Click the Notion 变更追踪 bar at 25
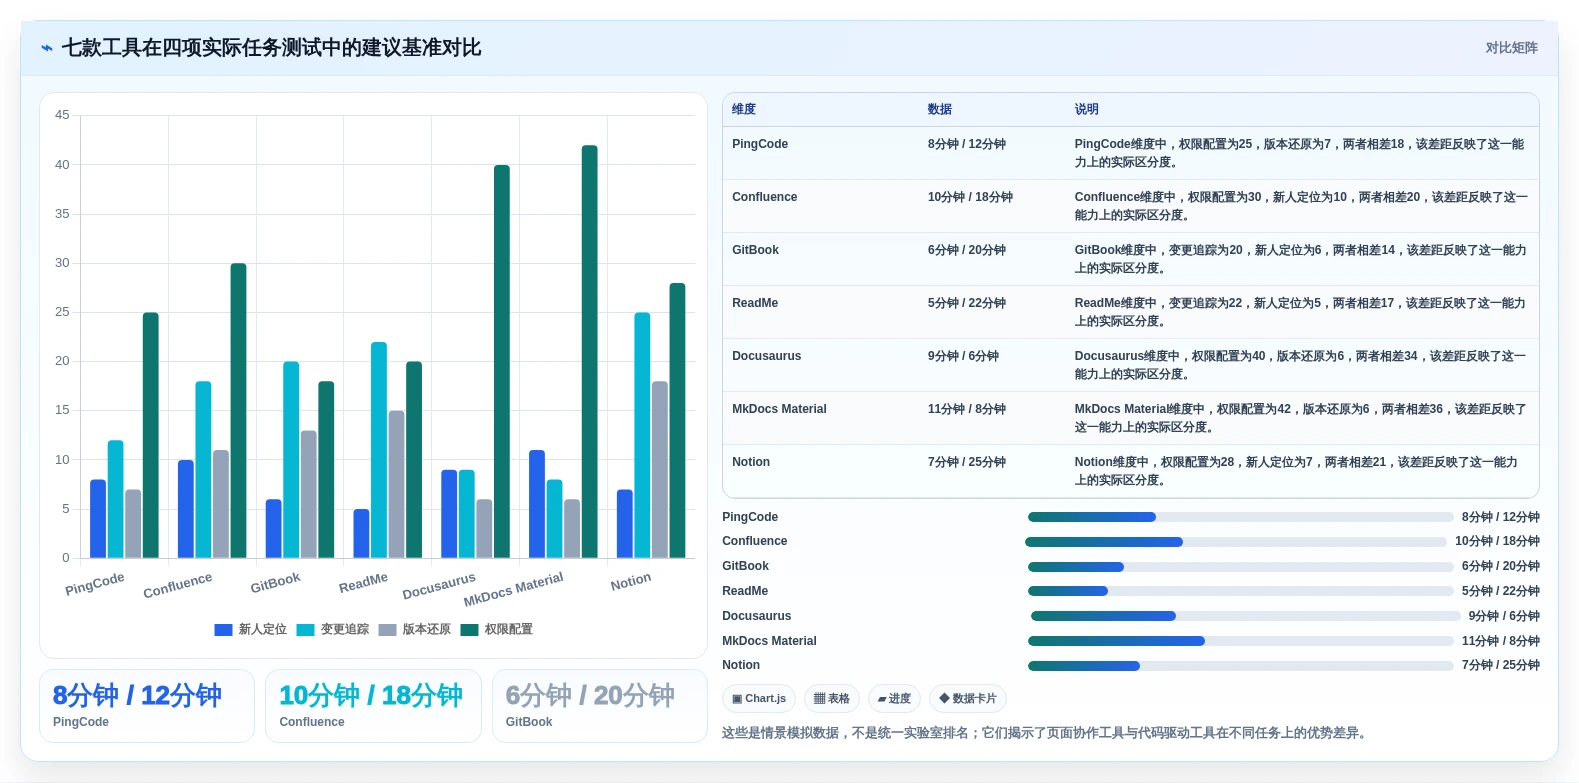The image size is (1579, 783). click(642, 435)
